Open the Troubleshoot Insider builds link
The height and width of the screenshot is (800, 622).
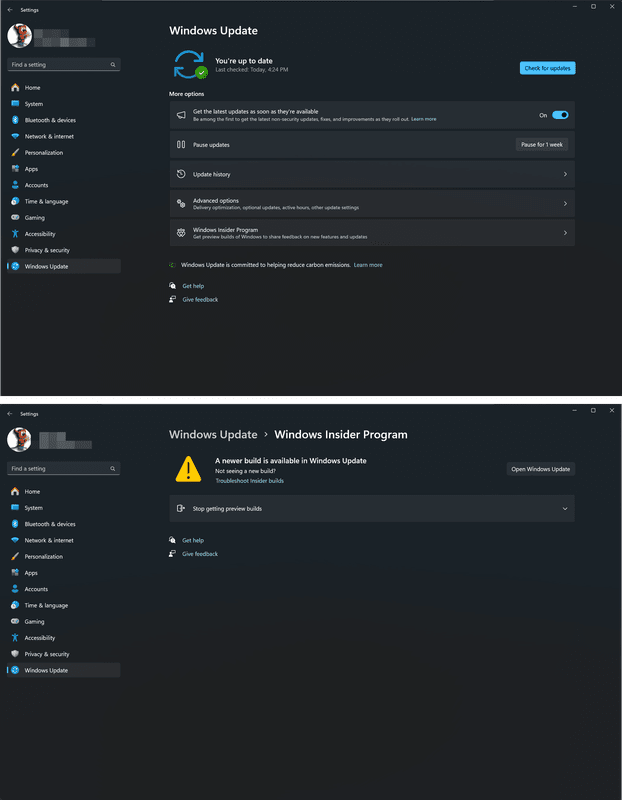(x=250, y=481)
